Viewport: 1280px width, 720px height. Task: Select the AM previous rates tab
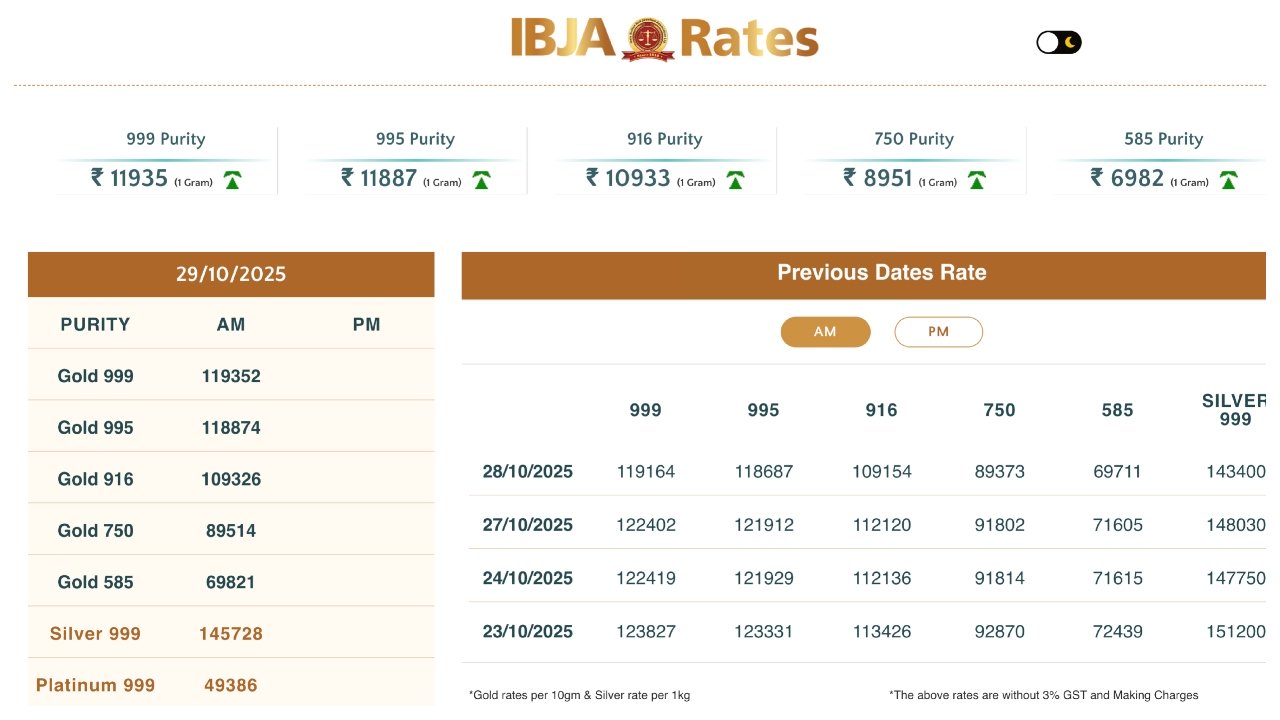click(825, 332)
